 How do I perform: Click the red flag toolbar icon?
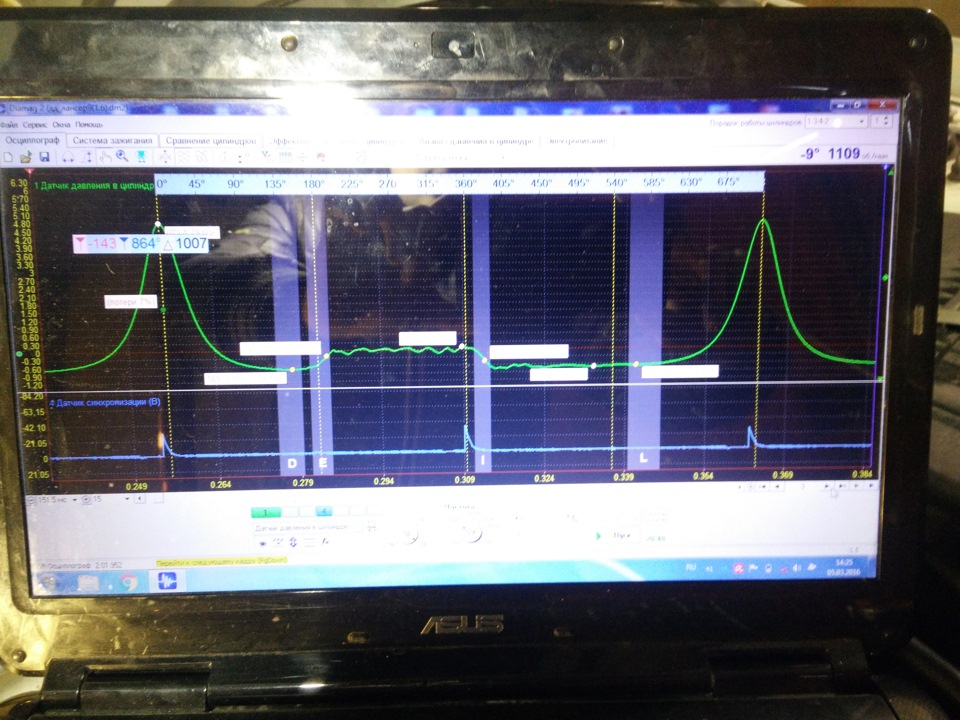click(x=320, y=157)
